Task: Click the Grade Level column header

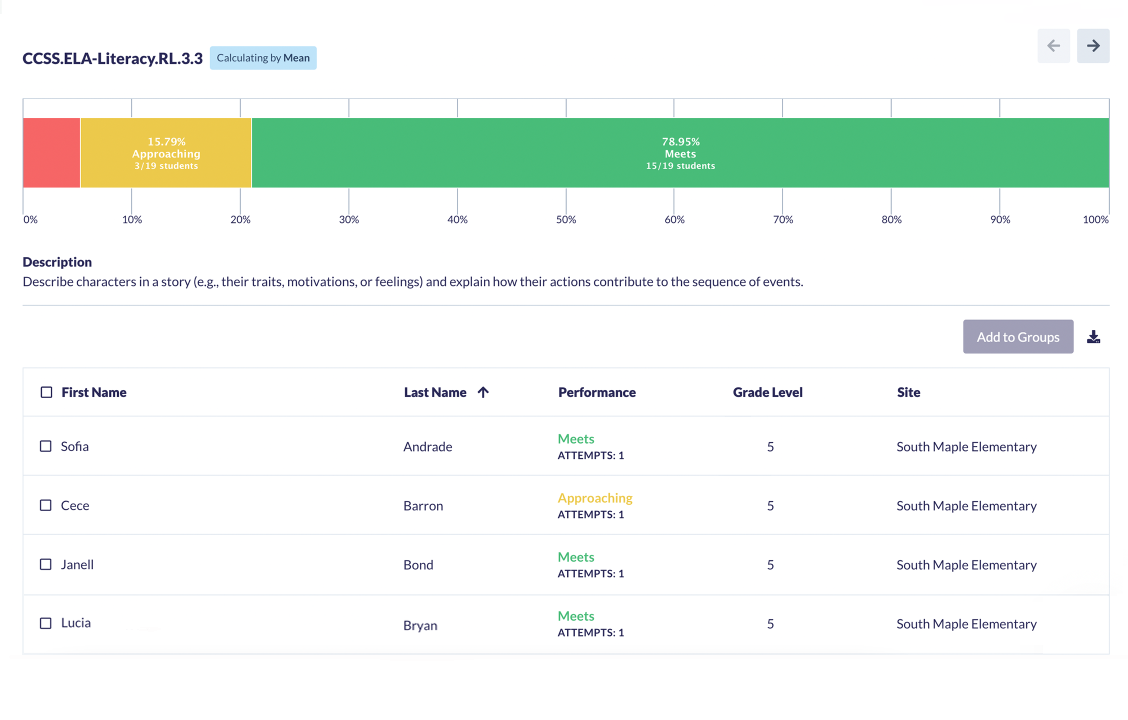Action: pyautogui.click(x=768, y=392)
